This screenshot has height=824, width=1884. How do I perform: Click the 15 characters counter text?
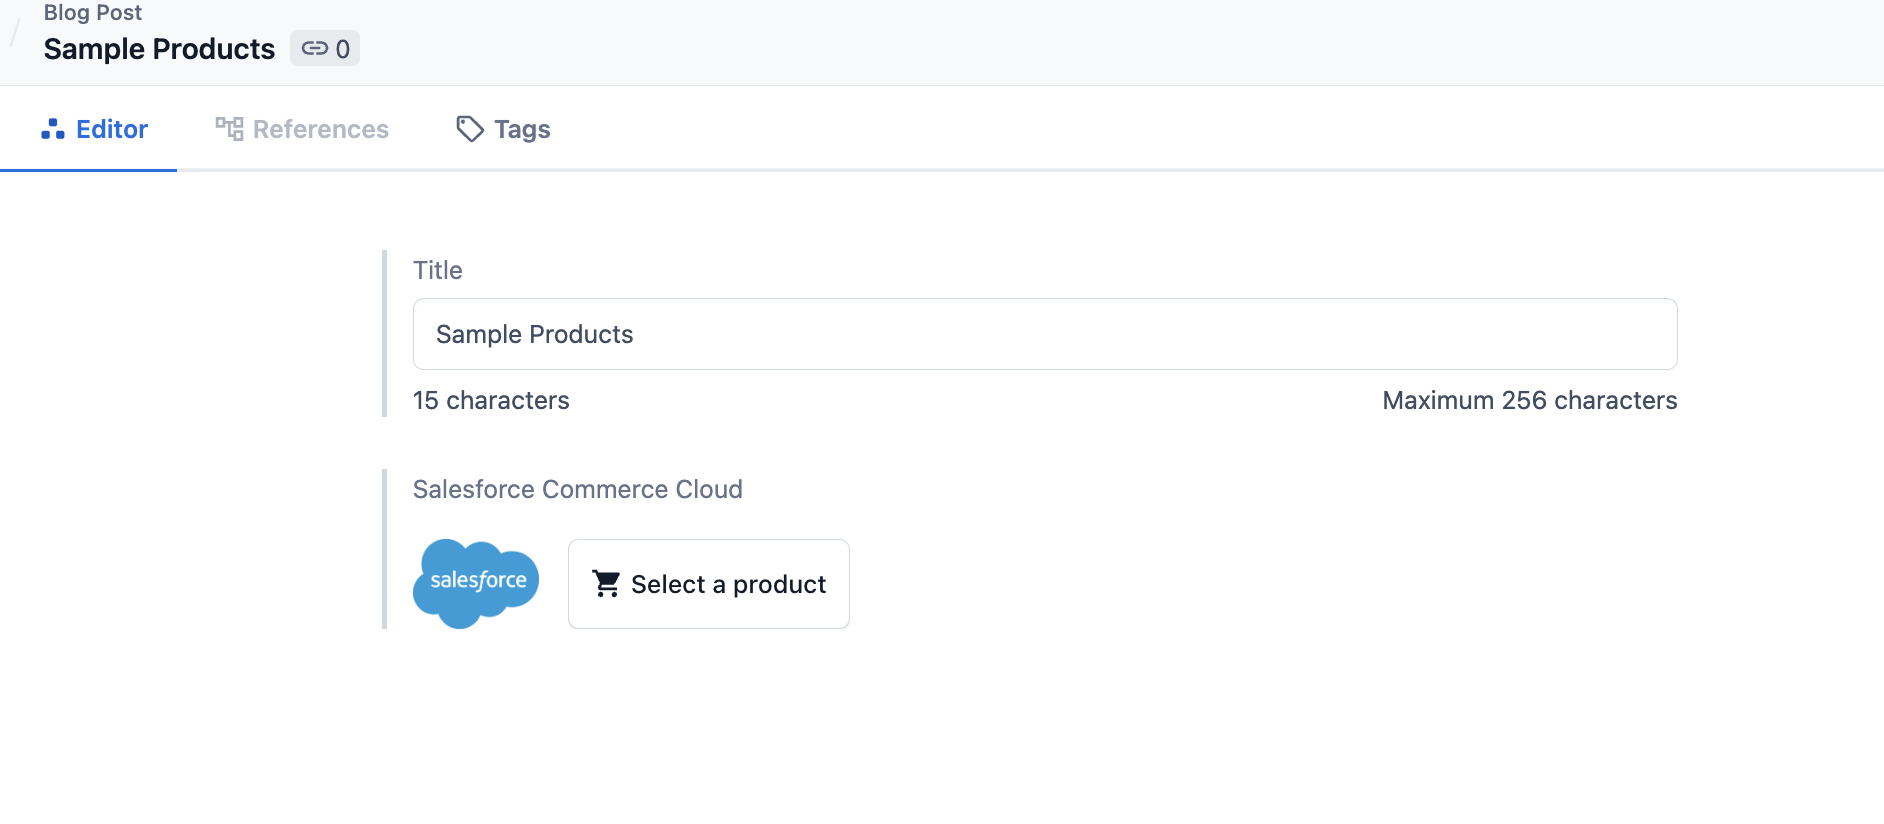(491, 400)
